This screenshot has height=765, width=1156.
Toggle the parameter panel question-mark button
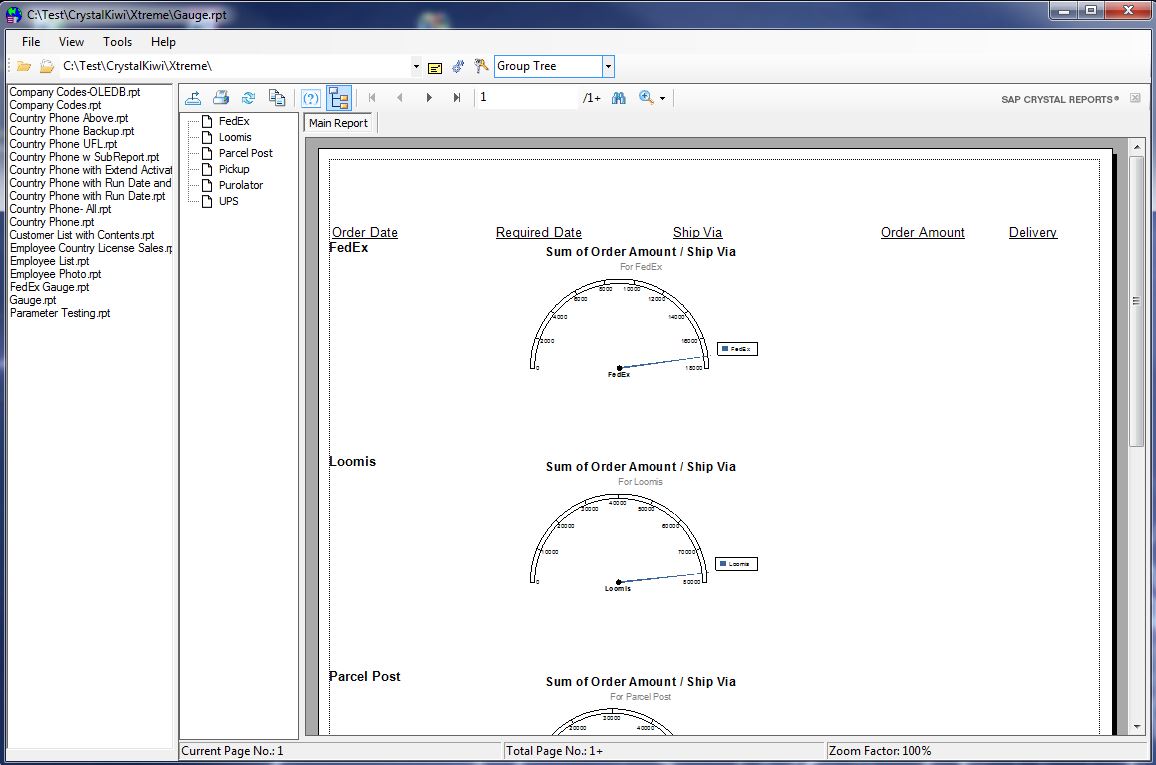pos(311,97)
